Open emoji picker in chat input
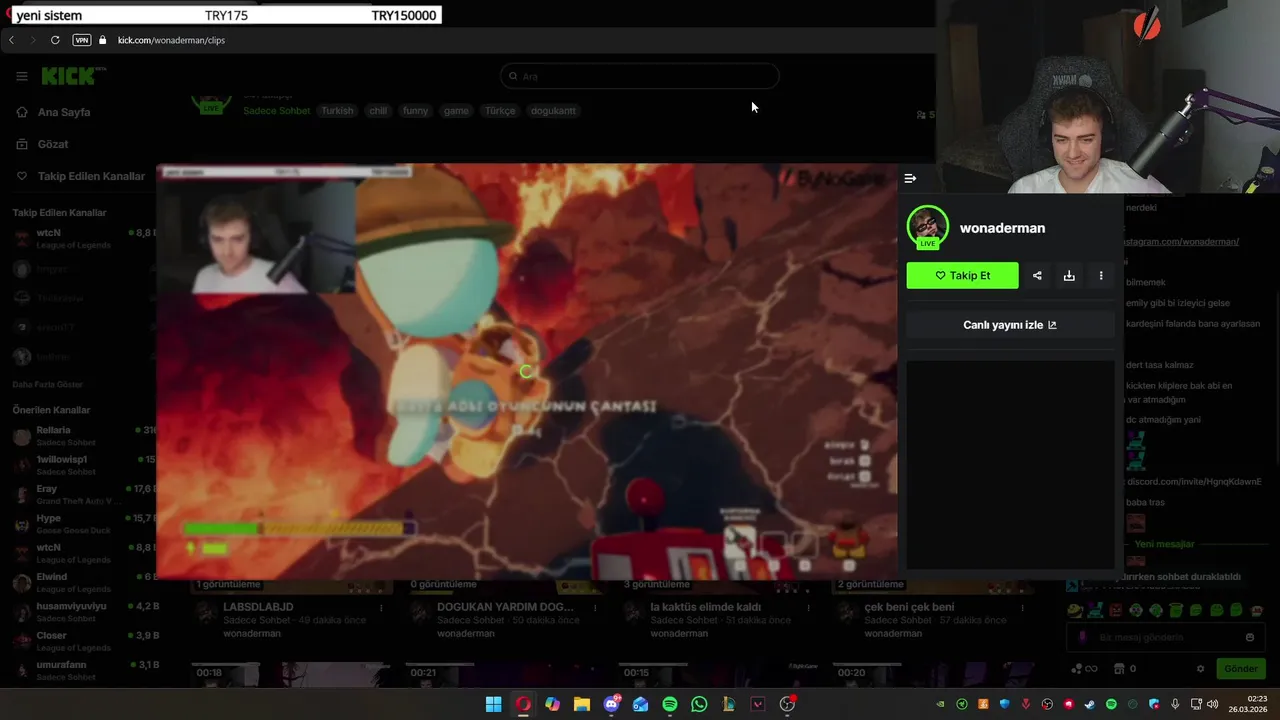 [x=1250, y=637]
